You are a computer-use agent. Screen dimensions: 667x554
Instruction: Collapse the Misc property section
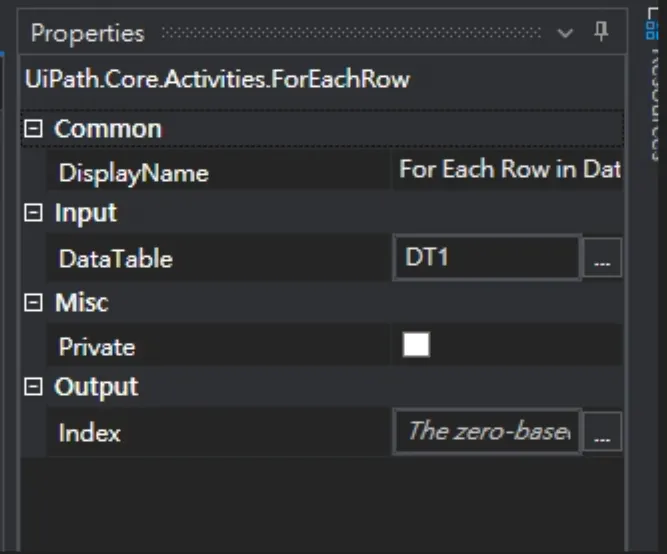click(34, 303)
